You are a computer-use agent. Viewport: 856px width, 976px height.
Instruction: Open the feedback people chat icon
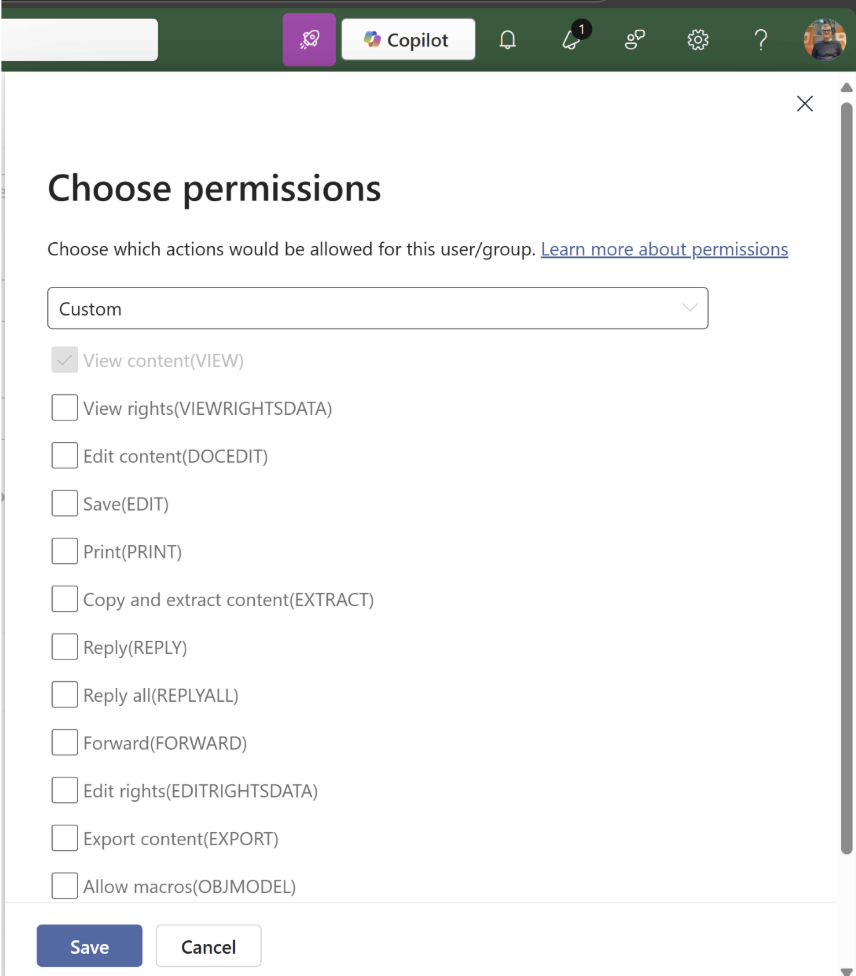(634, 40)
